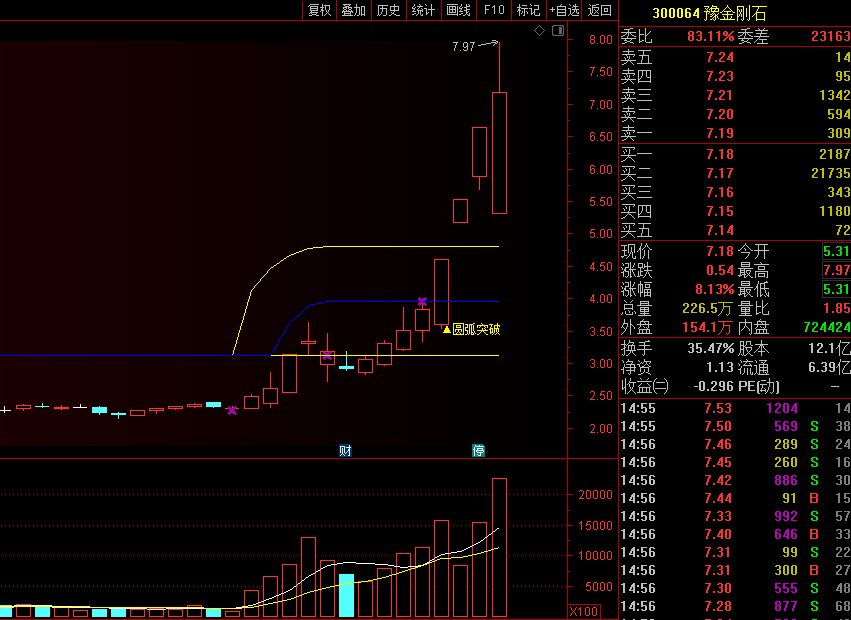Click the 总量 226.5万 value
Viewport: 851px width, 620px height.
[x=708, y=308]
